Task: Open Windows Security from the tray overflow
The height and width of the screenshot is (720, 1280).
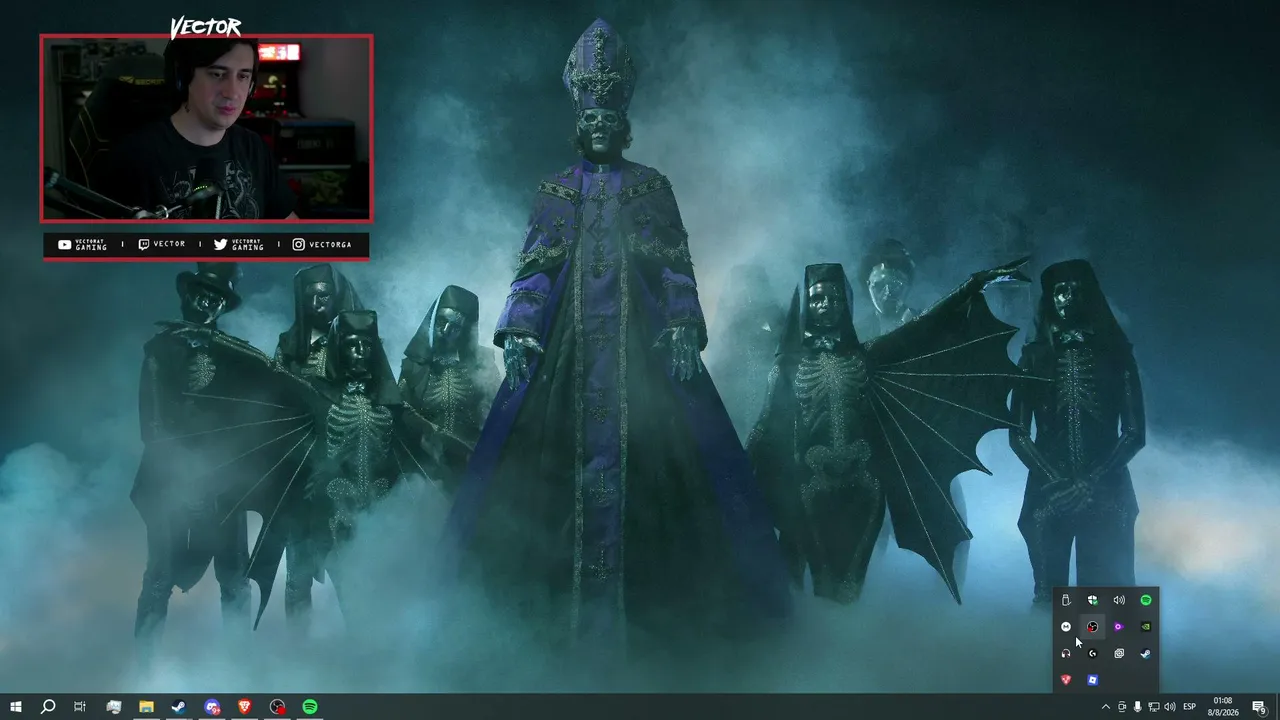Action: point(1092,600)
